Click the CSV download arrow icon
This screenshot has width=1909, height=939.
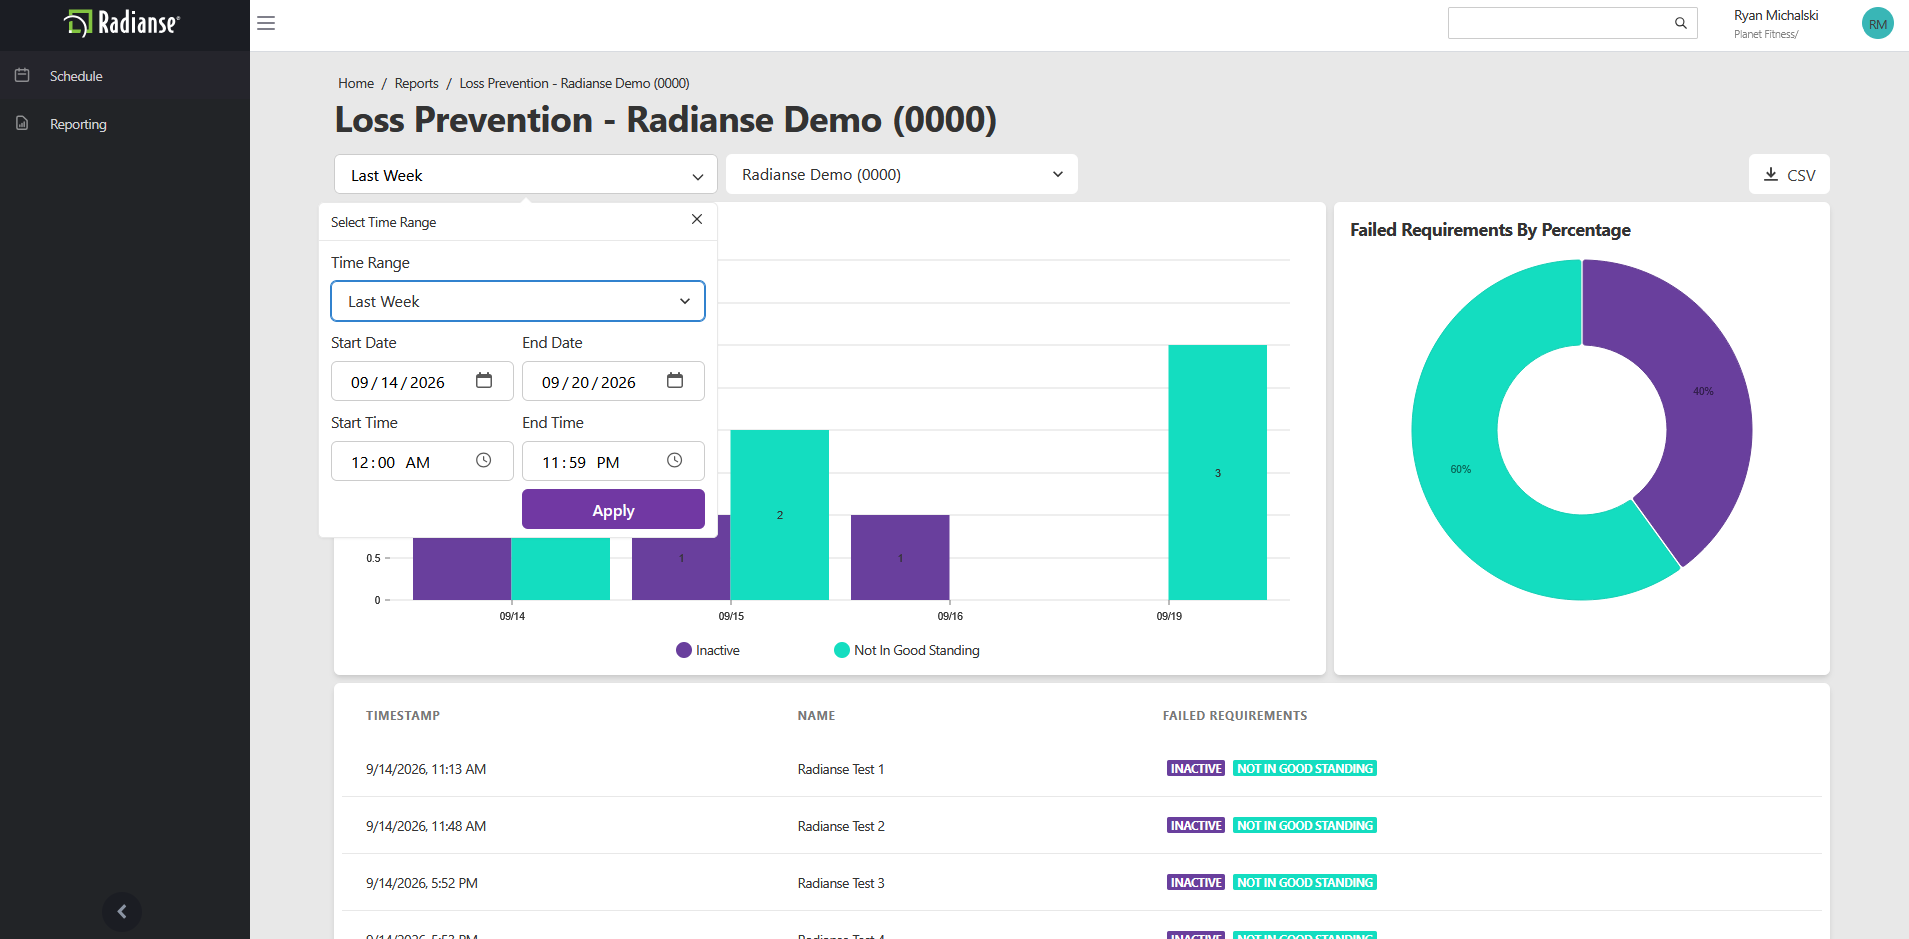pos(1771,174)
